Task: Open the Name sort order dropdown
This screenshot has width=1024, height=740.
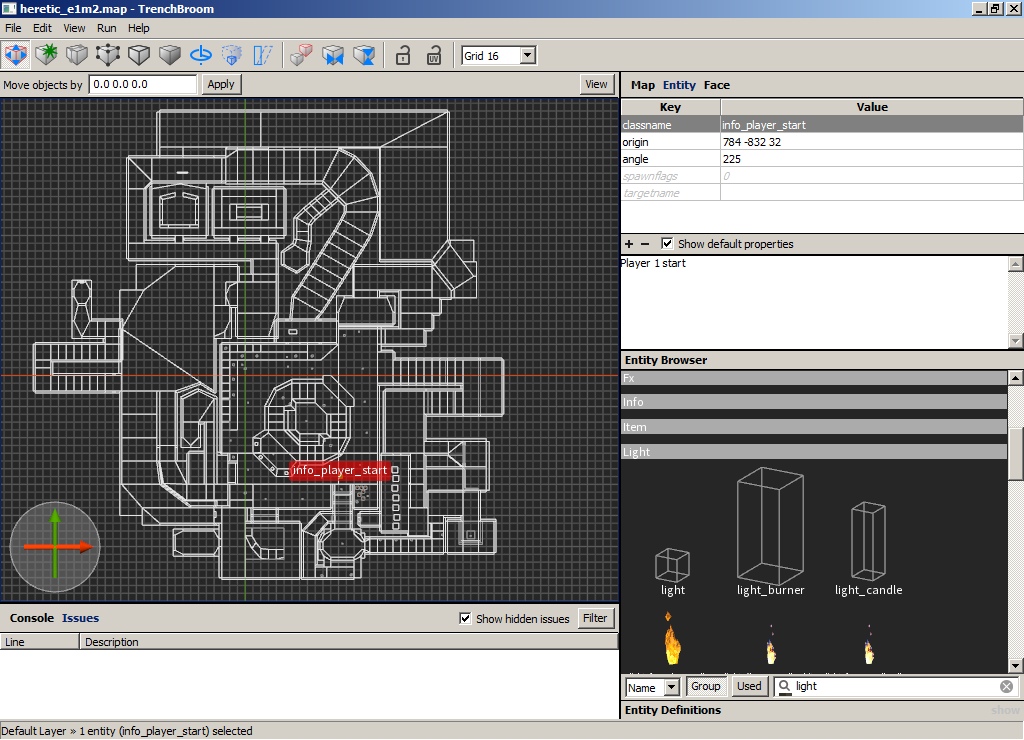Action: pos(670,687)
